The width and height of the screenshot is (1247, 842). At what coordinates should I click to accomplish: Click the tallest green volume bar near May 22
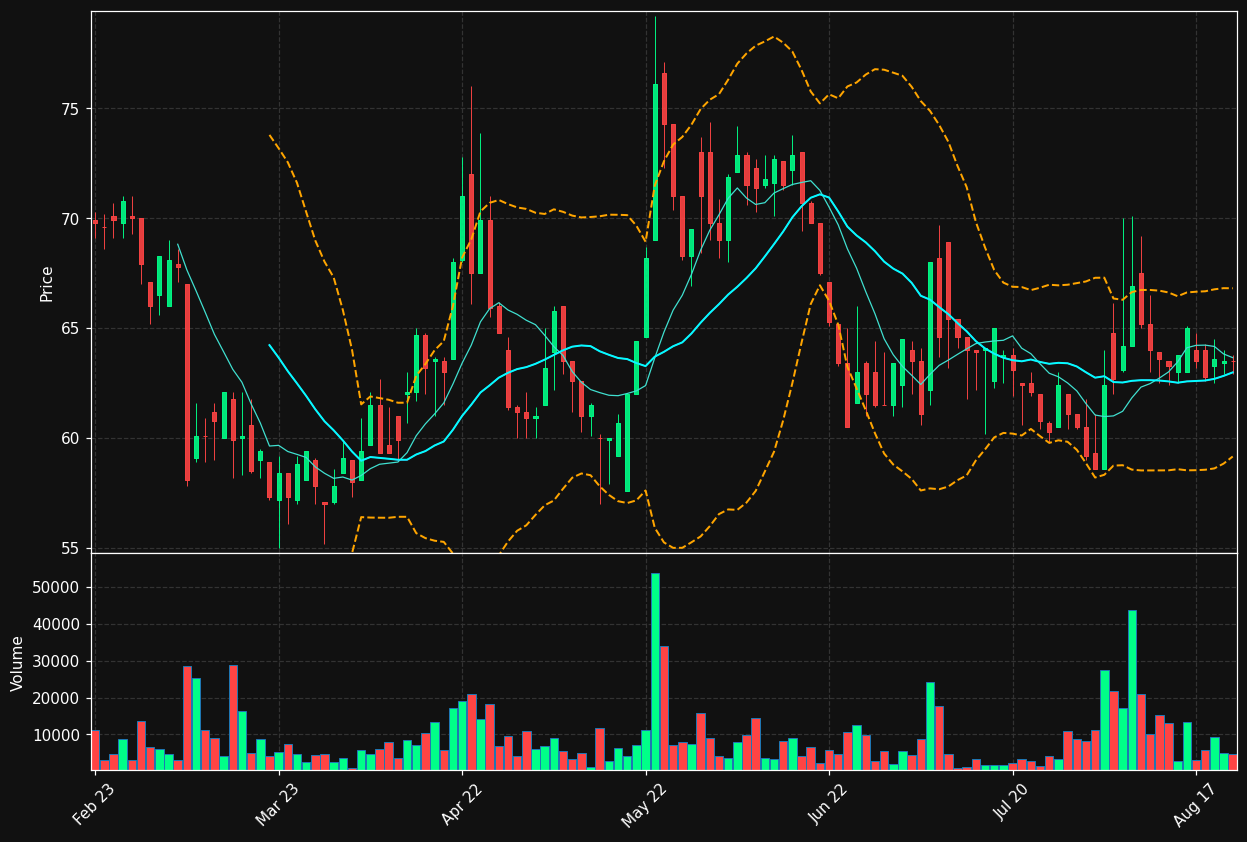point(655,671)
